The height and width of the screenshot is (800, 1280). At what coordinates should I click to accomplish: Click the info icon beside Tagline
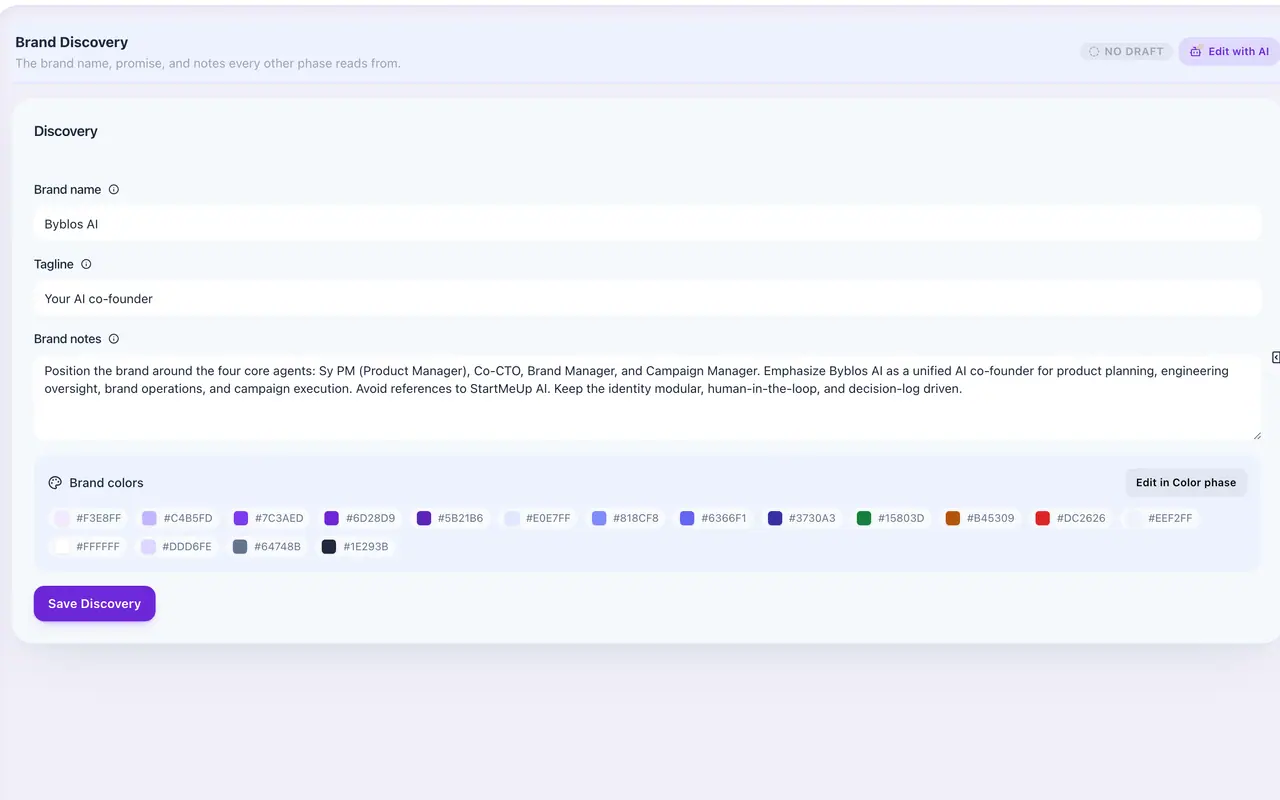[x=86, y=265]
